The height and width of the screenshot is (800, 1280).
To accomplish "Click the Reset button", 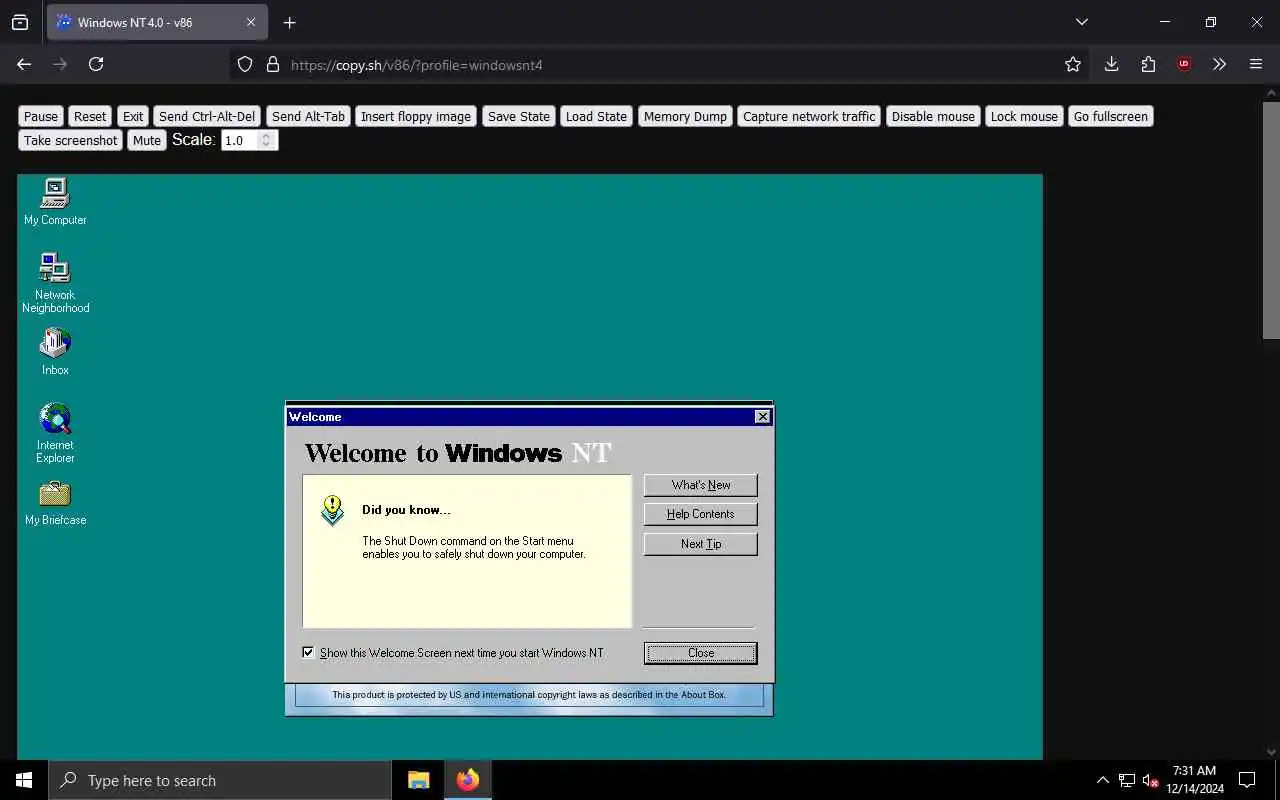I will click(x=89, y=116).
